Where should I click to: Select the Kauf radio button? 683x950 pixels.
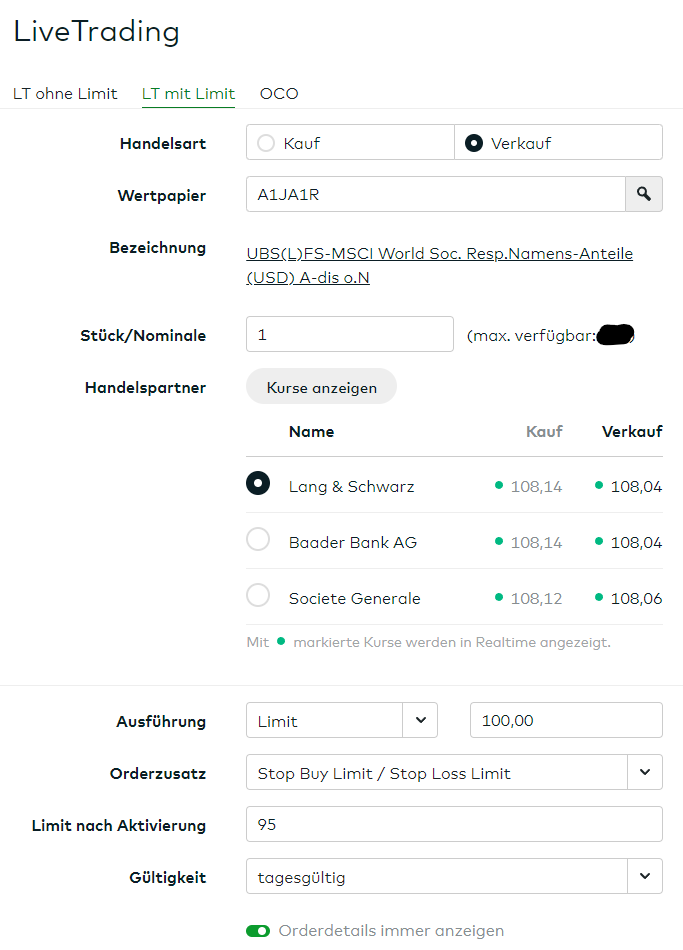click(266, 143)
